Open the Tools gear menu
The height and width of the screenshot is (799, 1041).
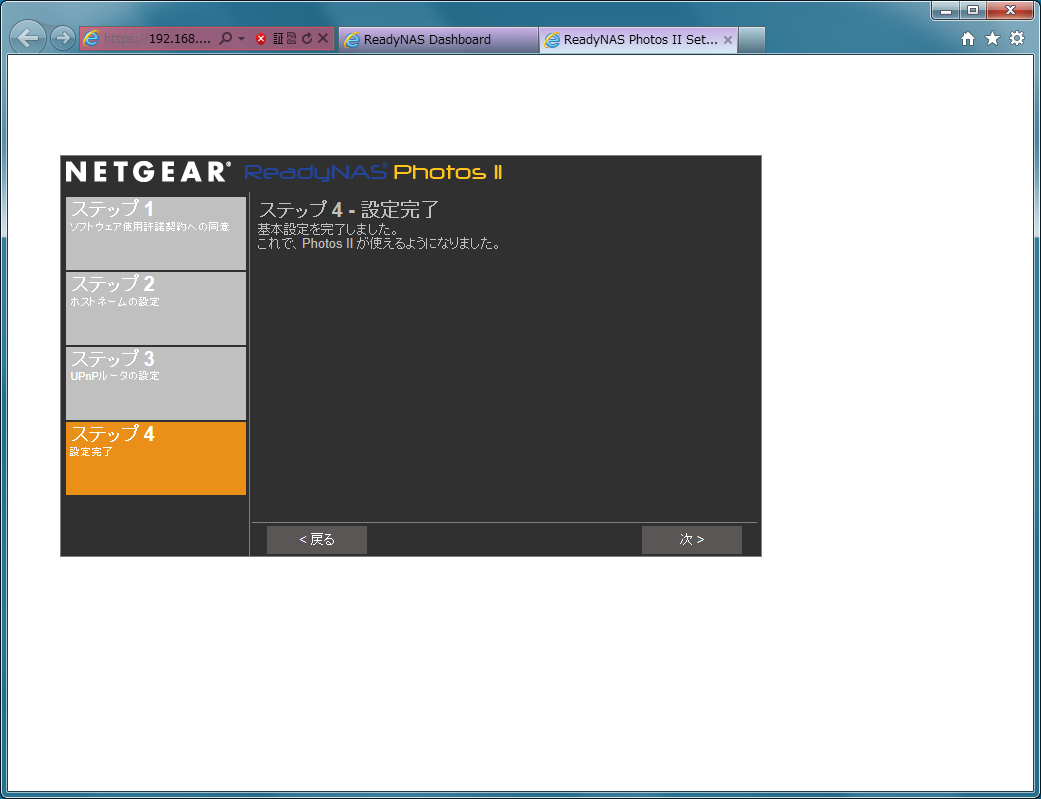1017,39
